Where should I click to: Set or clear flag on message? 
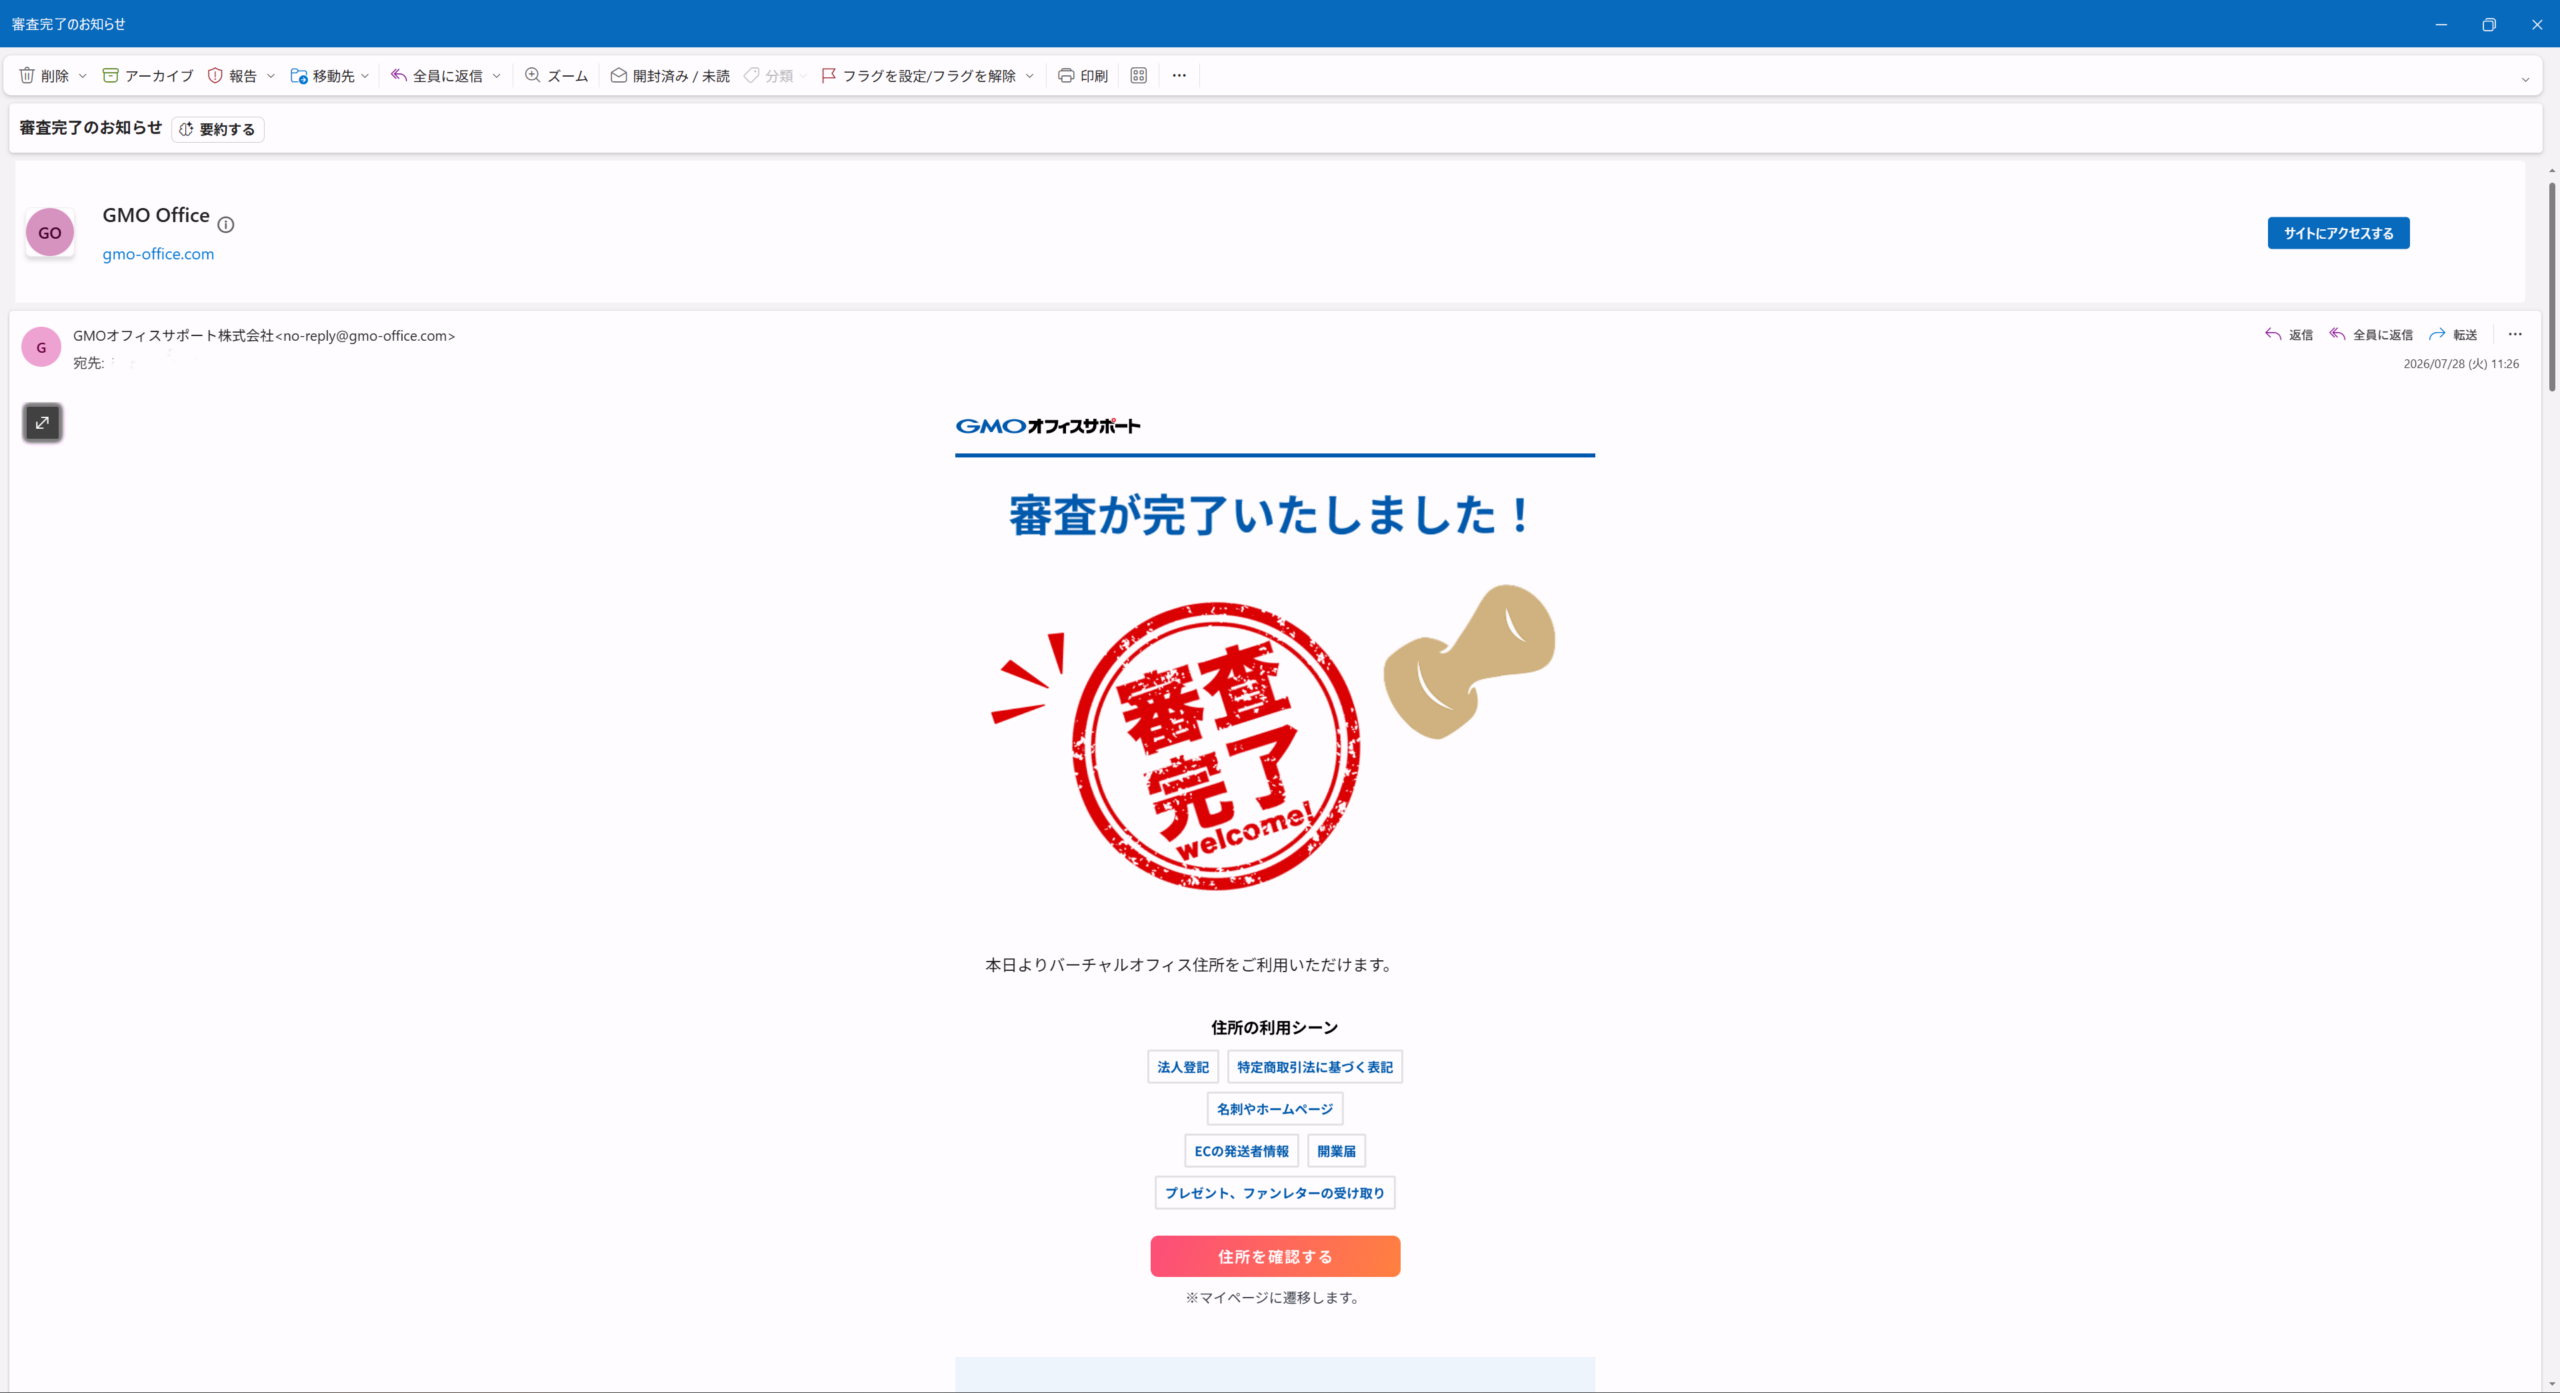(918, 76)
